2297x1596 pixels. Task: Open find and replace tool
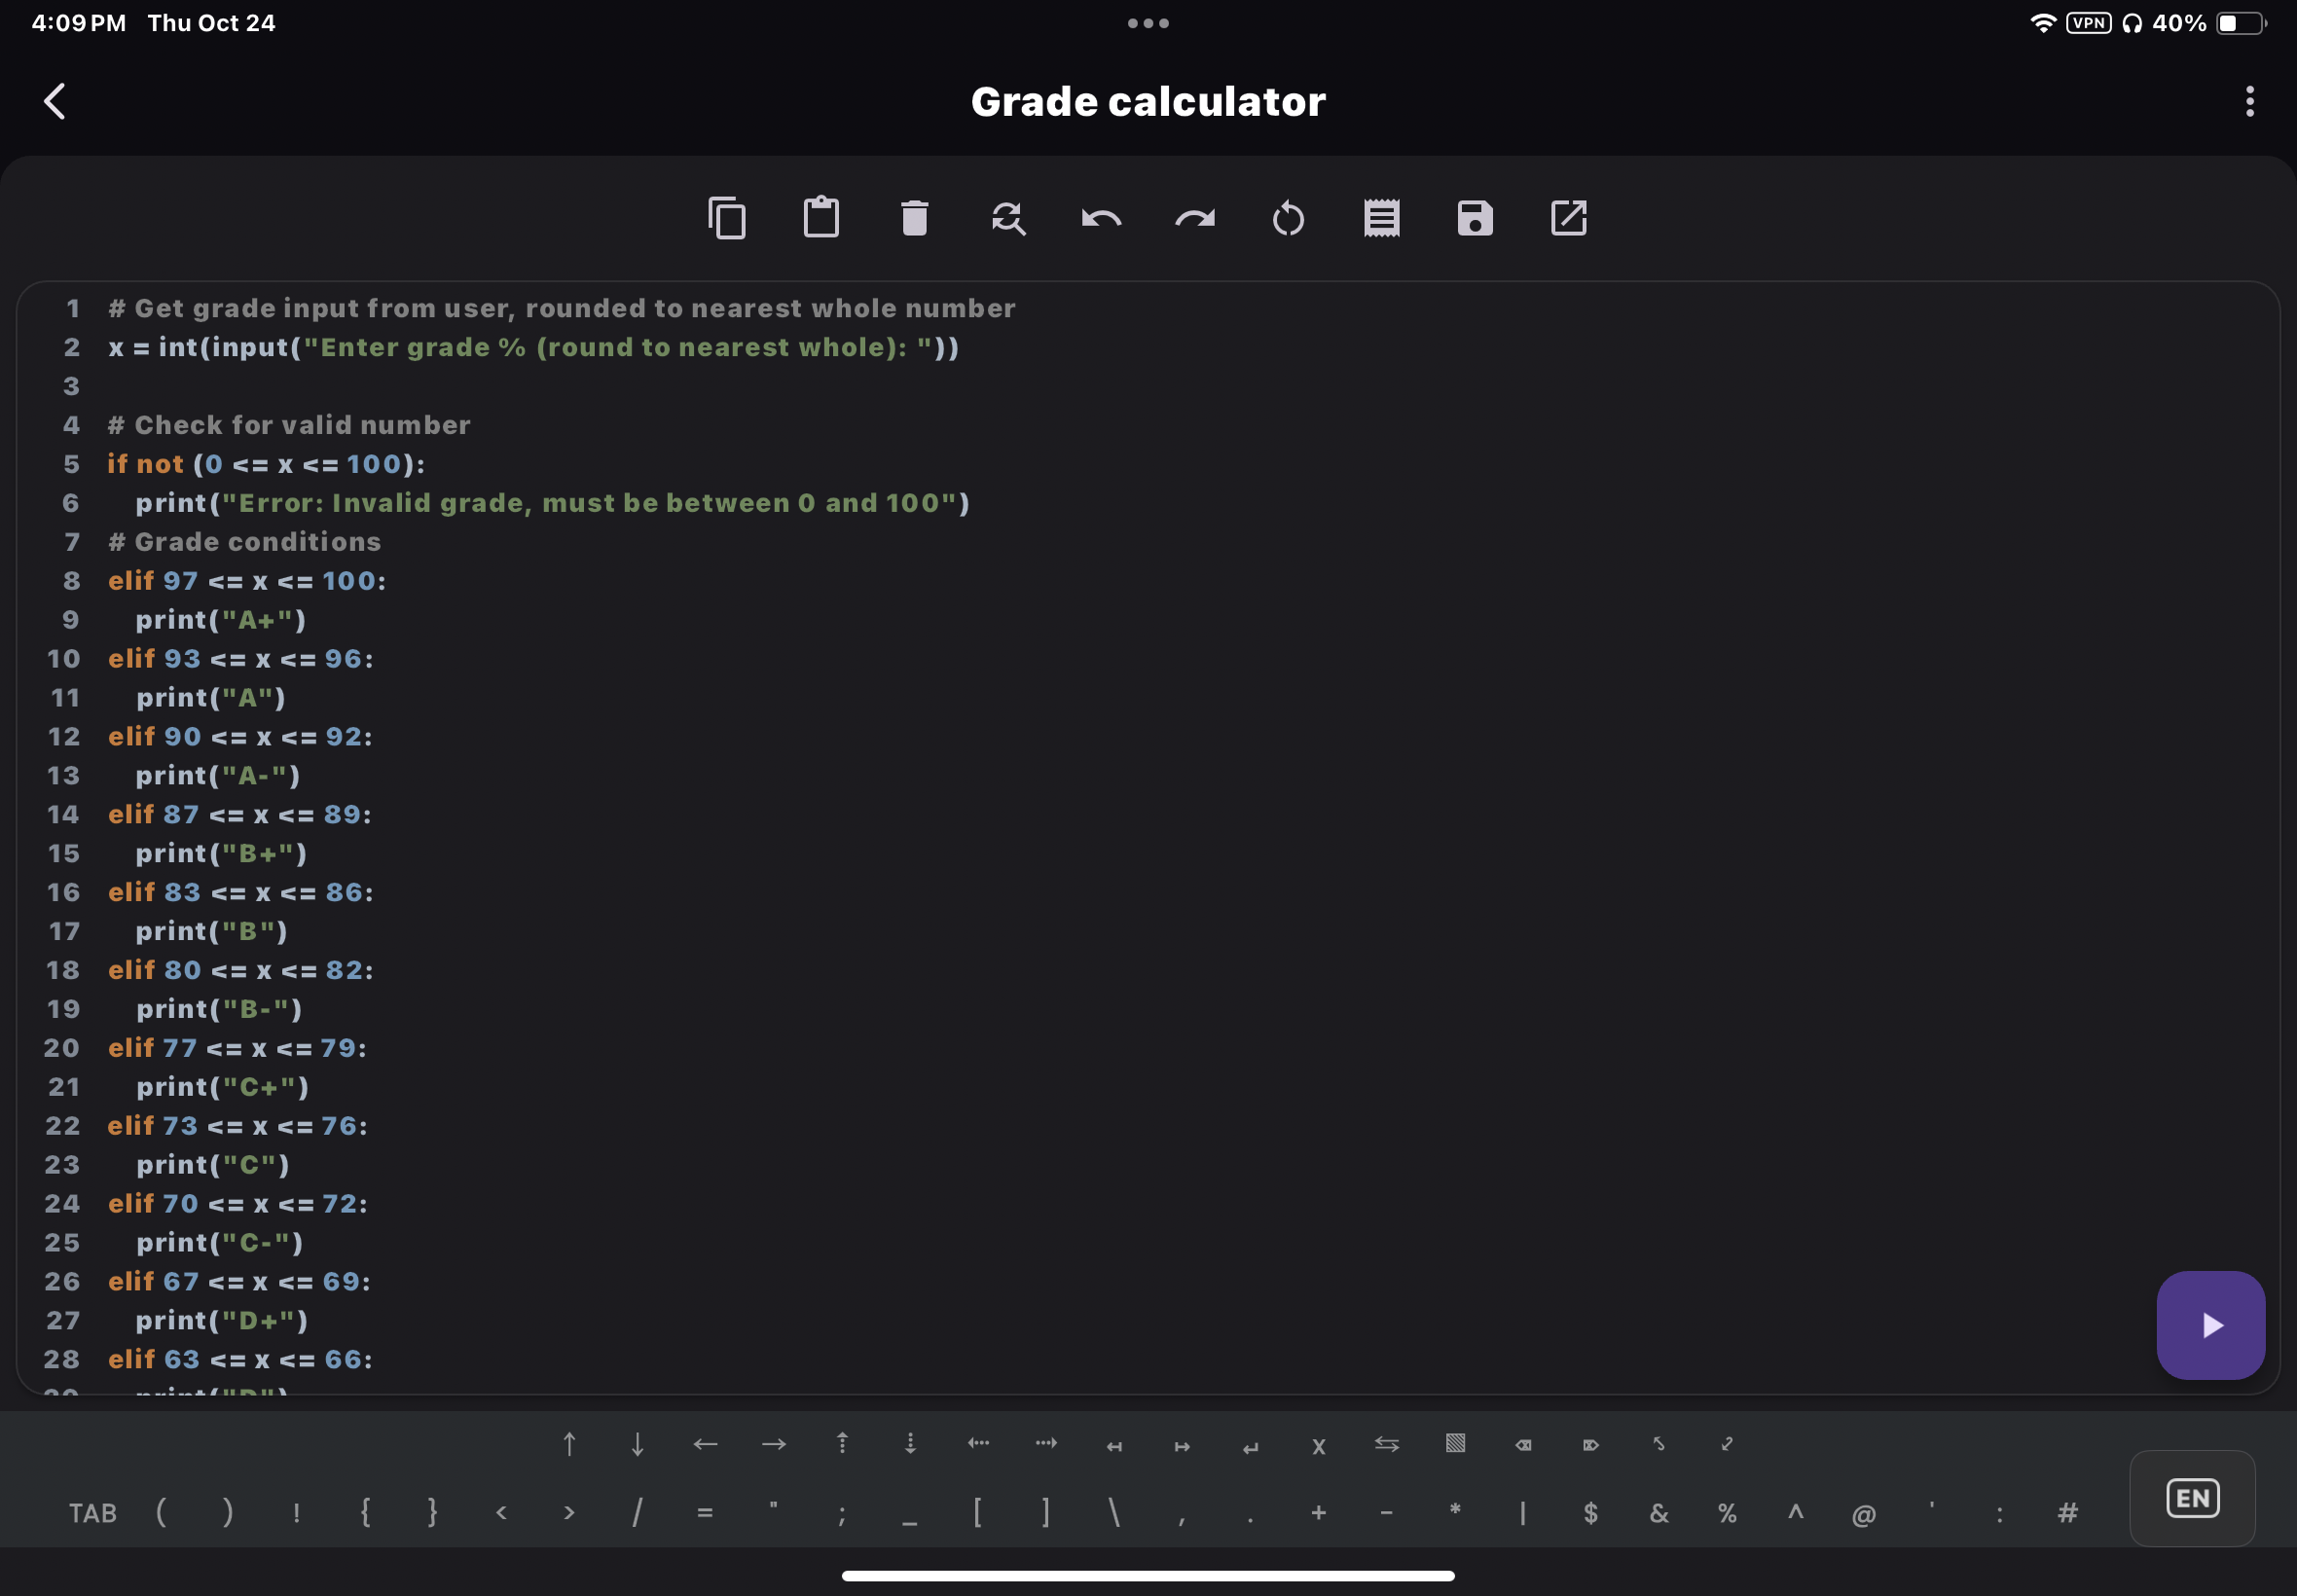point(1008,218)
